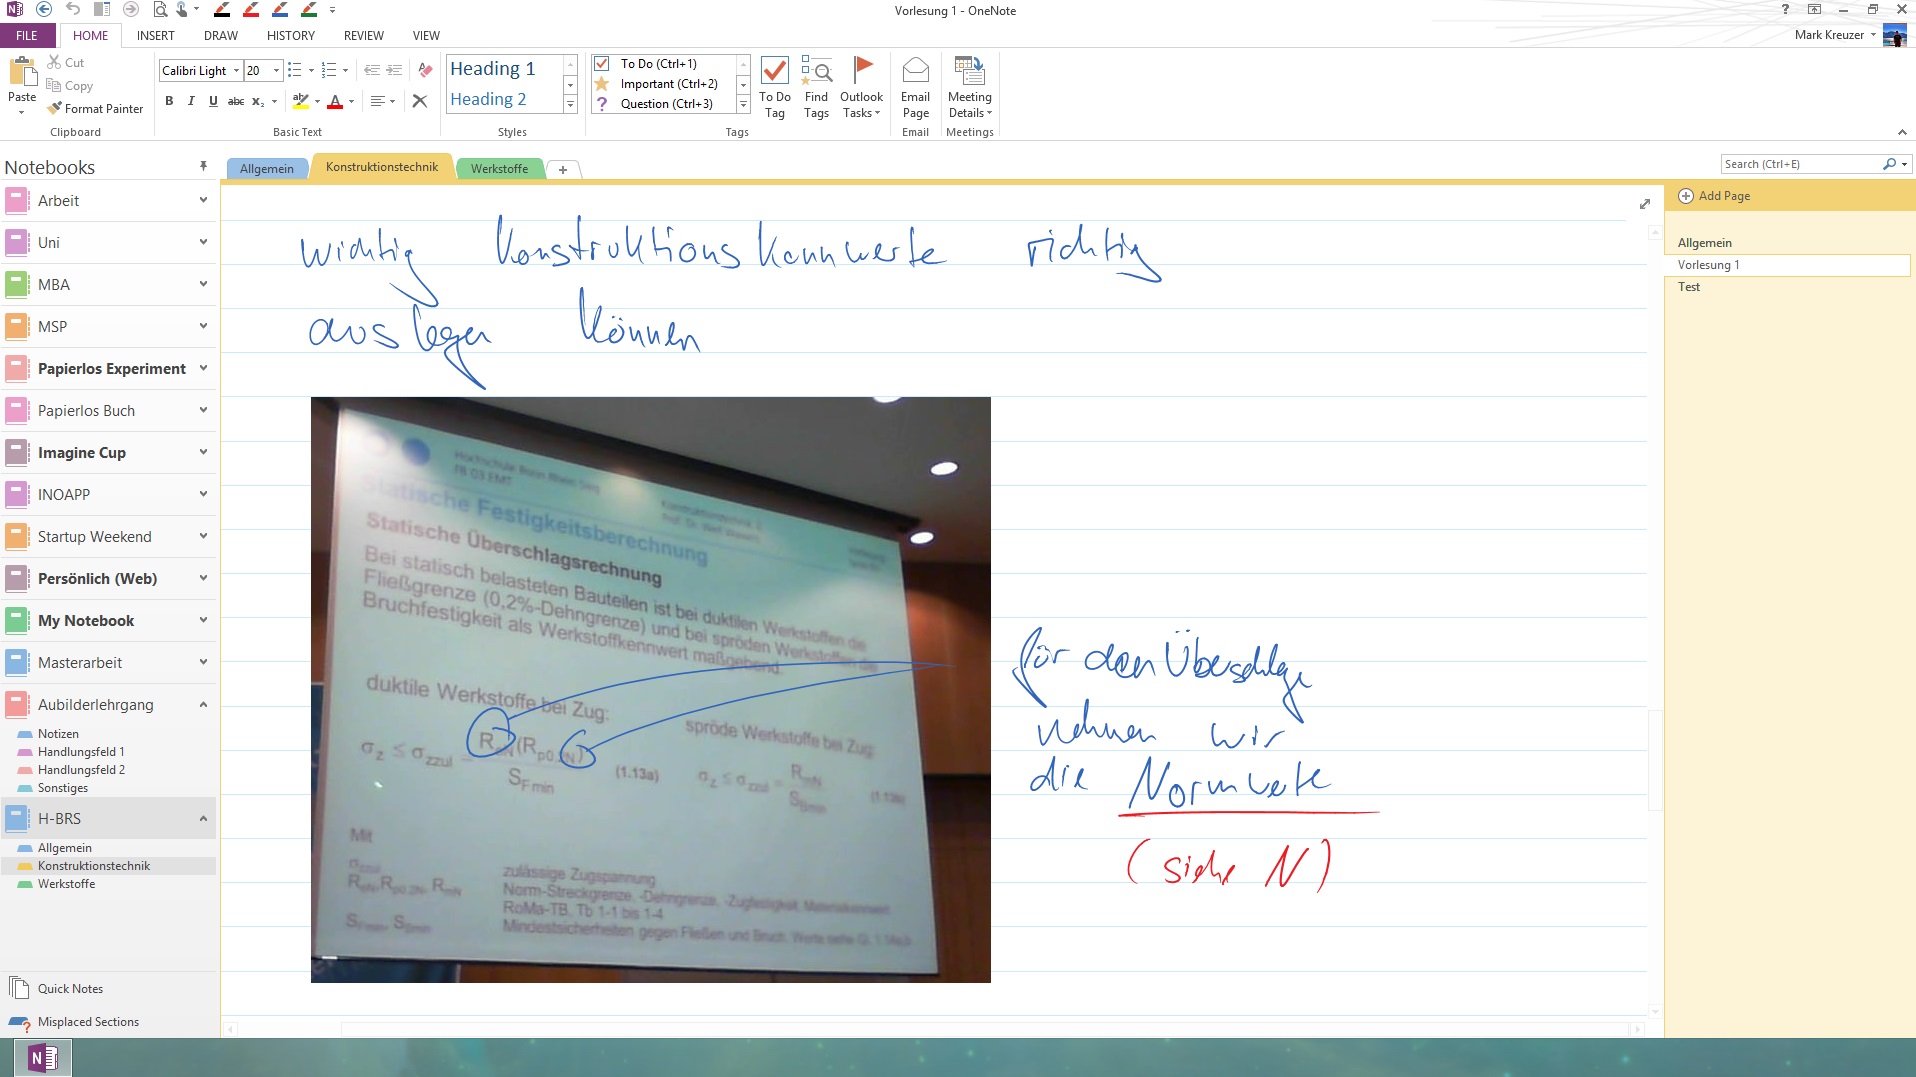Click the Email Page icon
Image resolution: width=1916 pixels, height=1077 pixels.
[x=915, y=87]
